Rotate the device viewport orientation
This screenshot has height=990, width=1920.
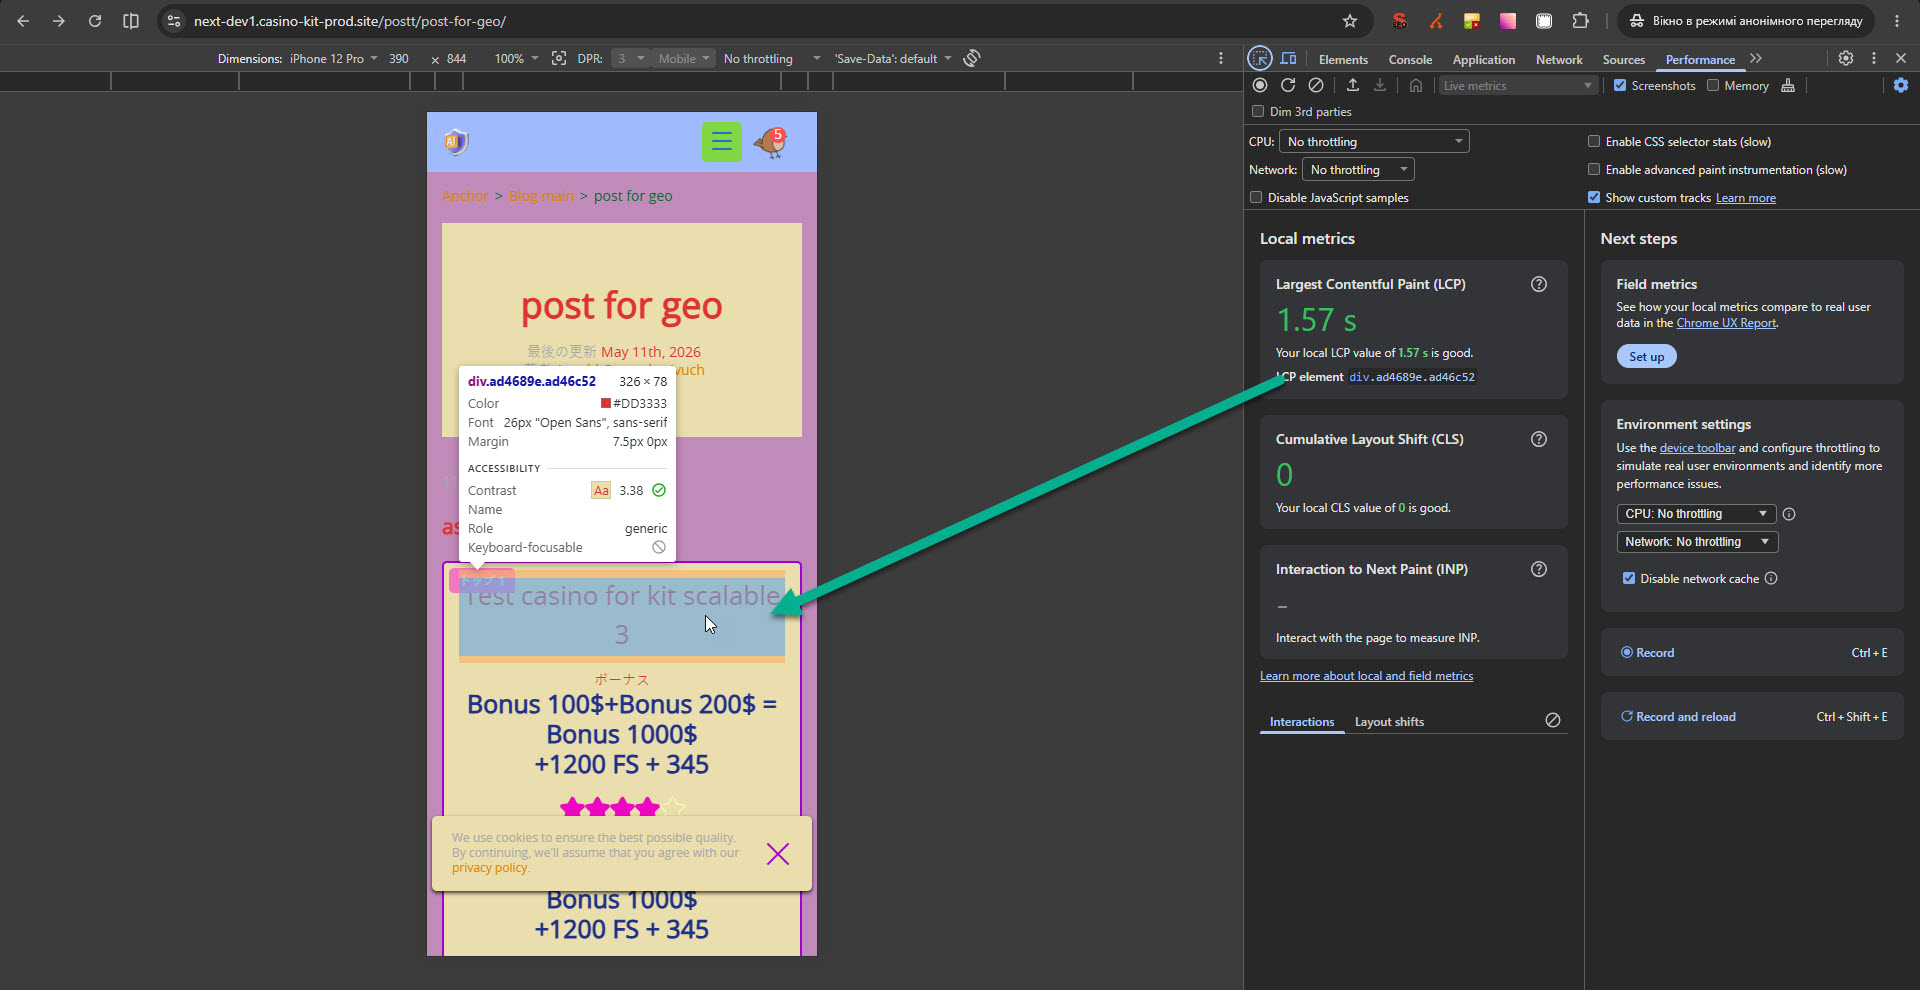coord(972,58)
